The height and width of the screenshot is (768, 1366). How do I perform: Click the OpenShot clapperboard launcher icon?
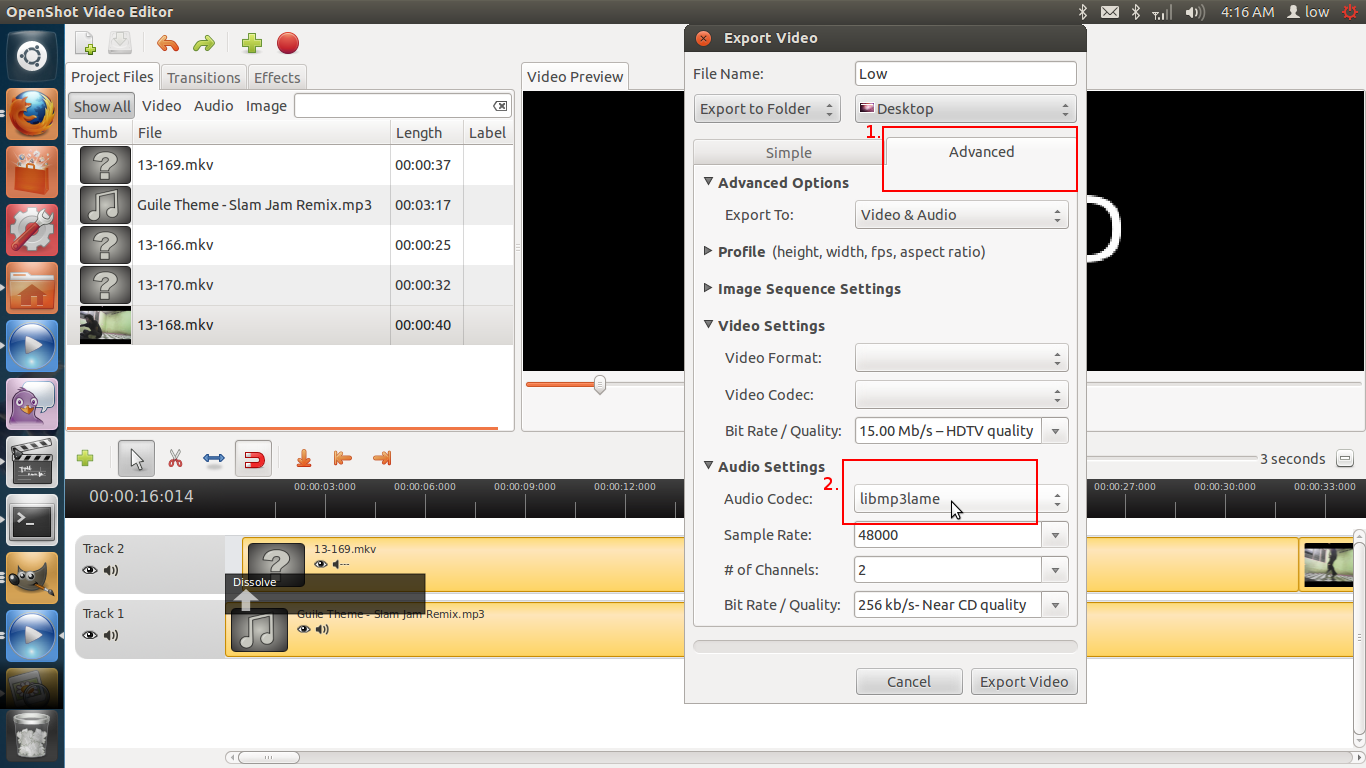32,461
